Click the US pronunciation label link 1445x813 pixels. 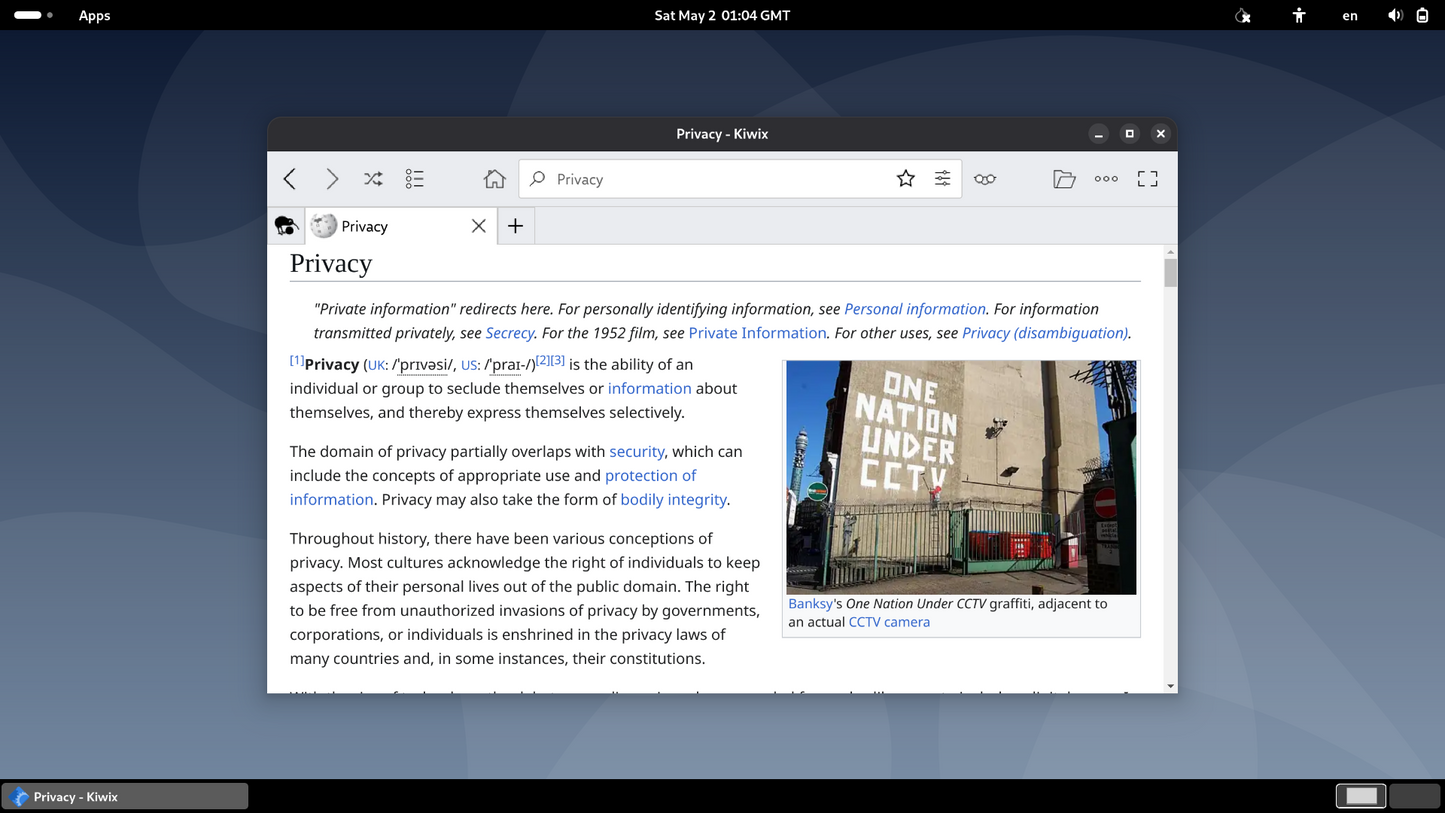469,366
